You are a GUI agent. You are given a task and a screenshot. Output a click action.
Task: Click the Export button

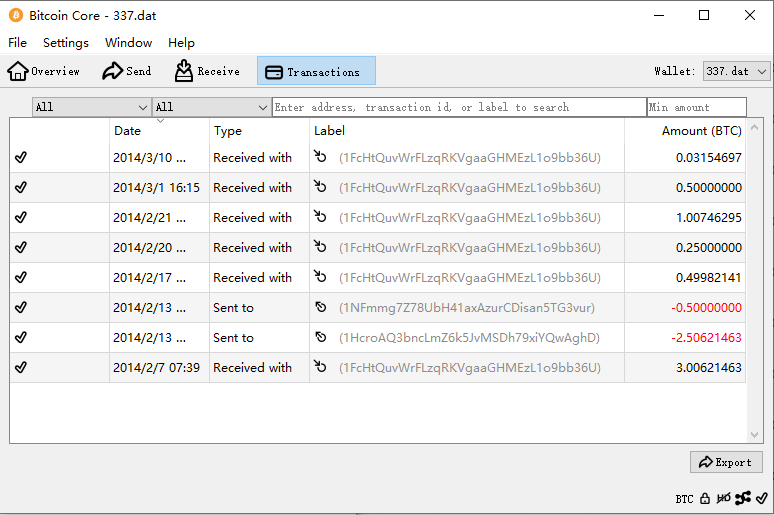726,462
